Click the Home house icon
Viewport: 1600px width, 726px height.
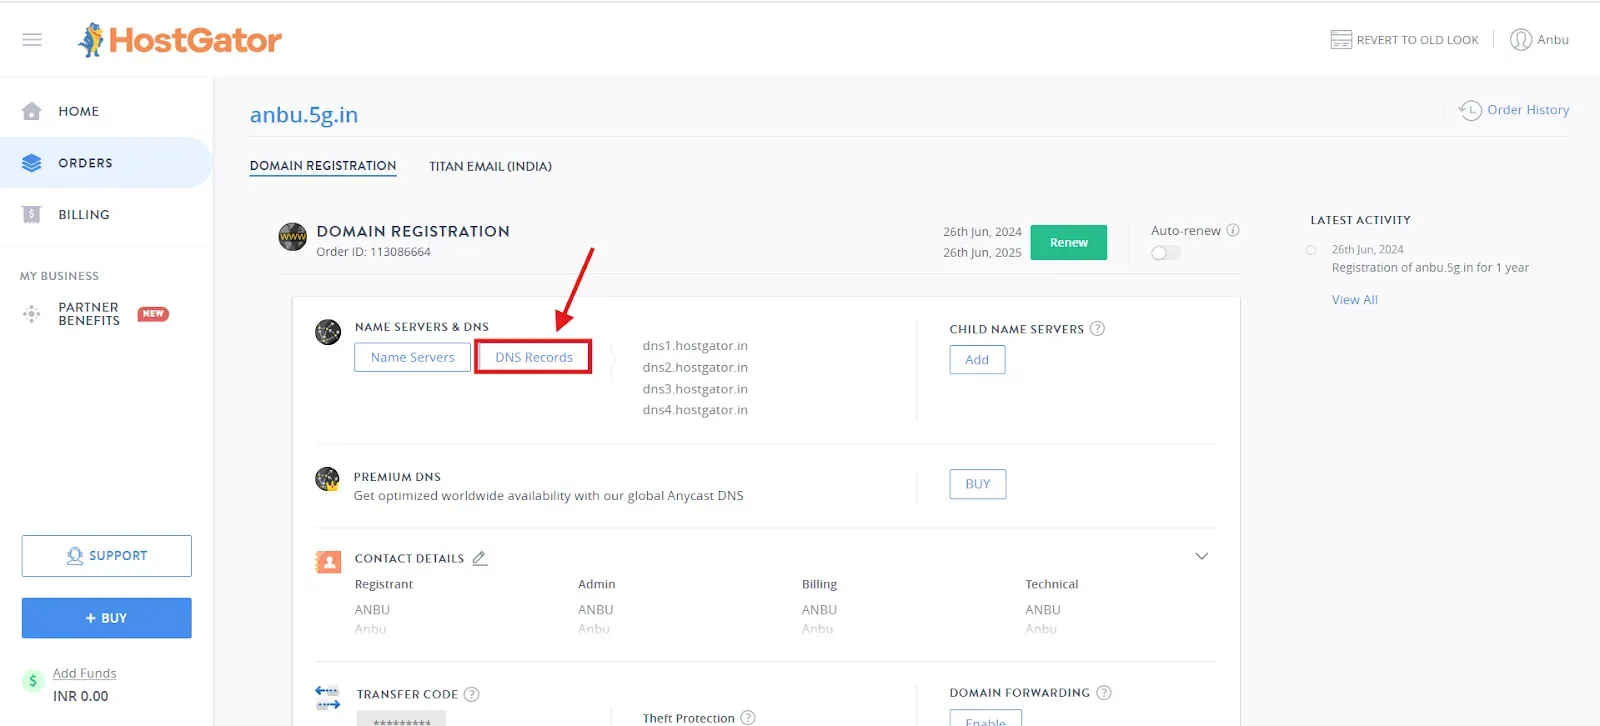click(32, 111)
